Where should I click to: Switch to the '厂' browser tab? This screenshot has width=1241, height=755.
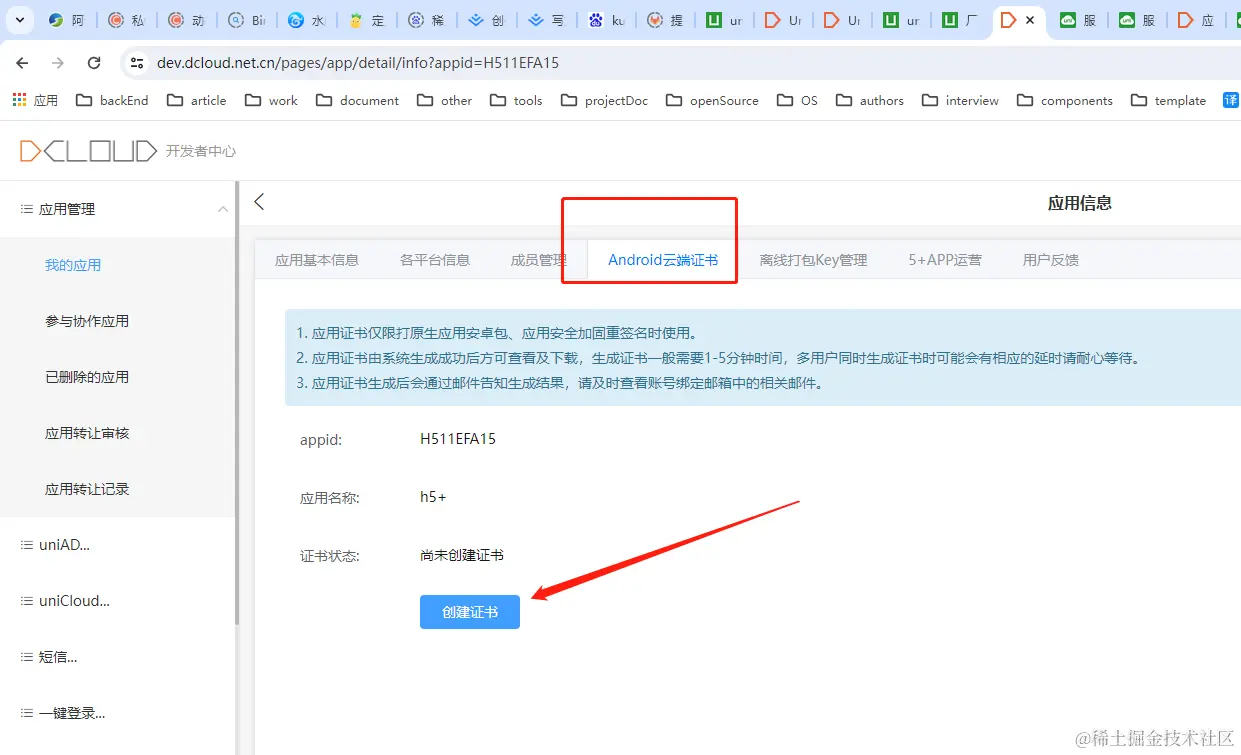click(960, 20)
